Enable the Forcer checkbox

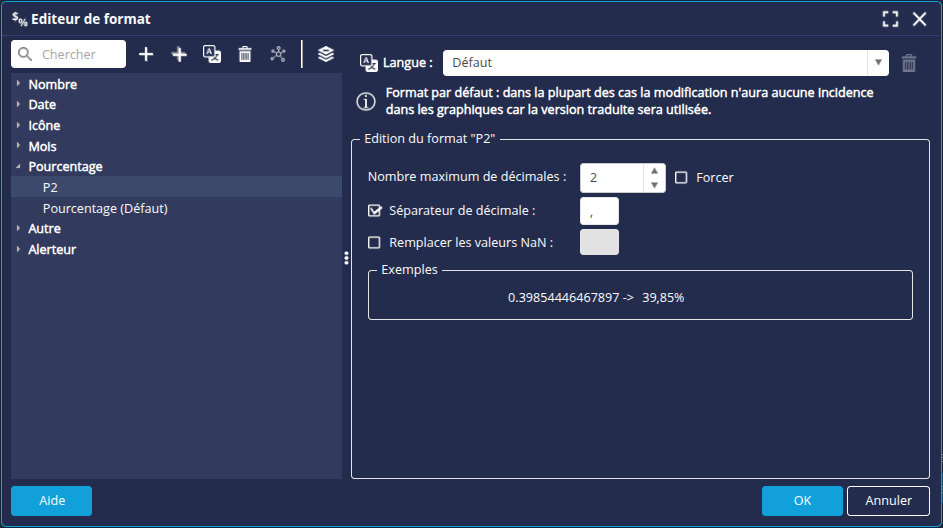click(681, 177)
